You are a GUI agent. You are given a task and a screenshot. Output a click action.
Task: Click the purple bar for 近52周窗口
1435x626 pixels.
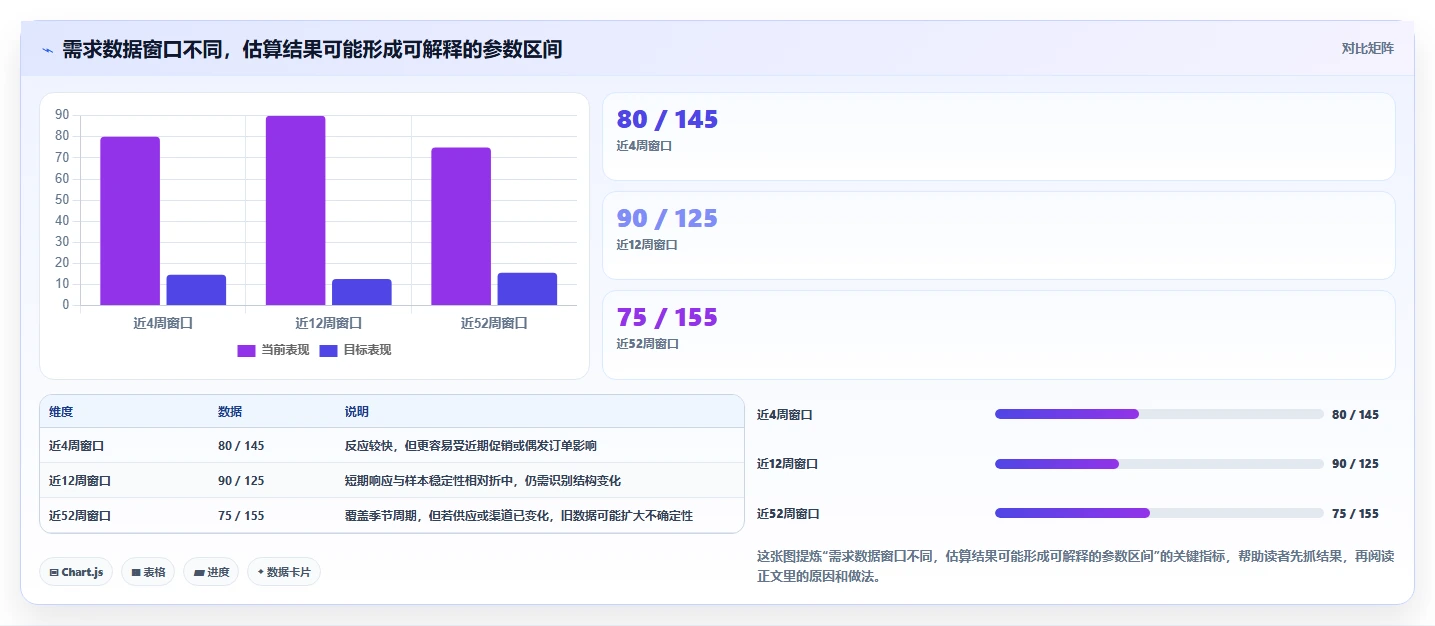[x=461, y=226]
